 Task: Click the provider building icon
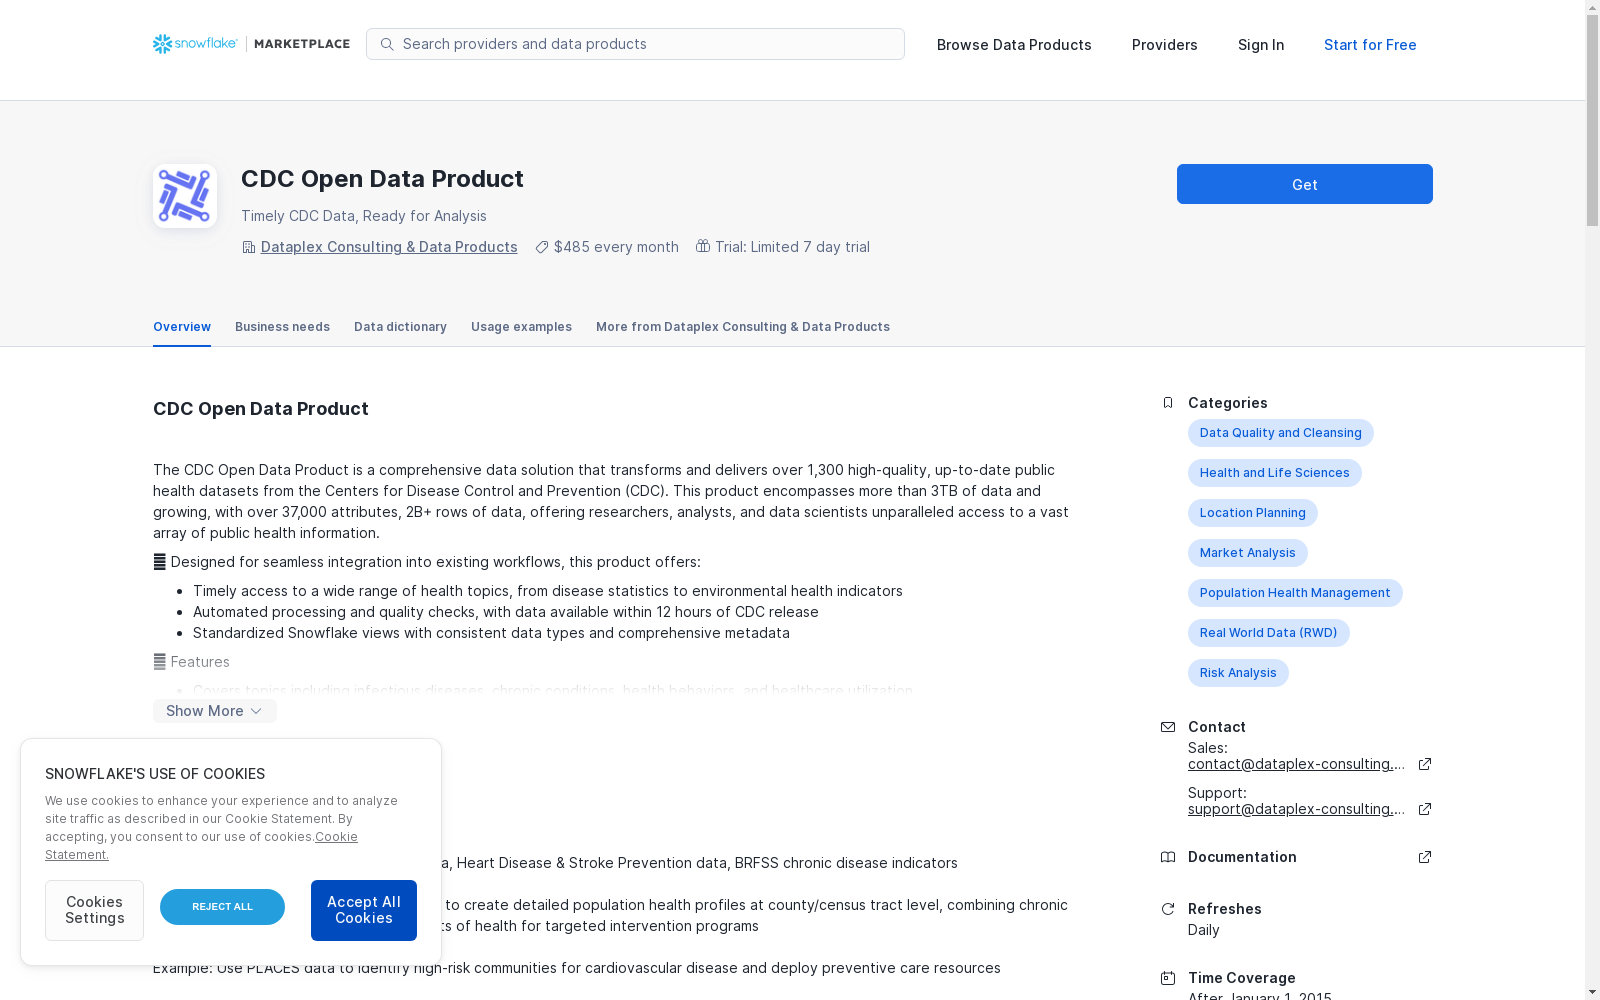click(248, 247)
